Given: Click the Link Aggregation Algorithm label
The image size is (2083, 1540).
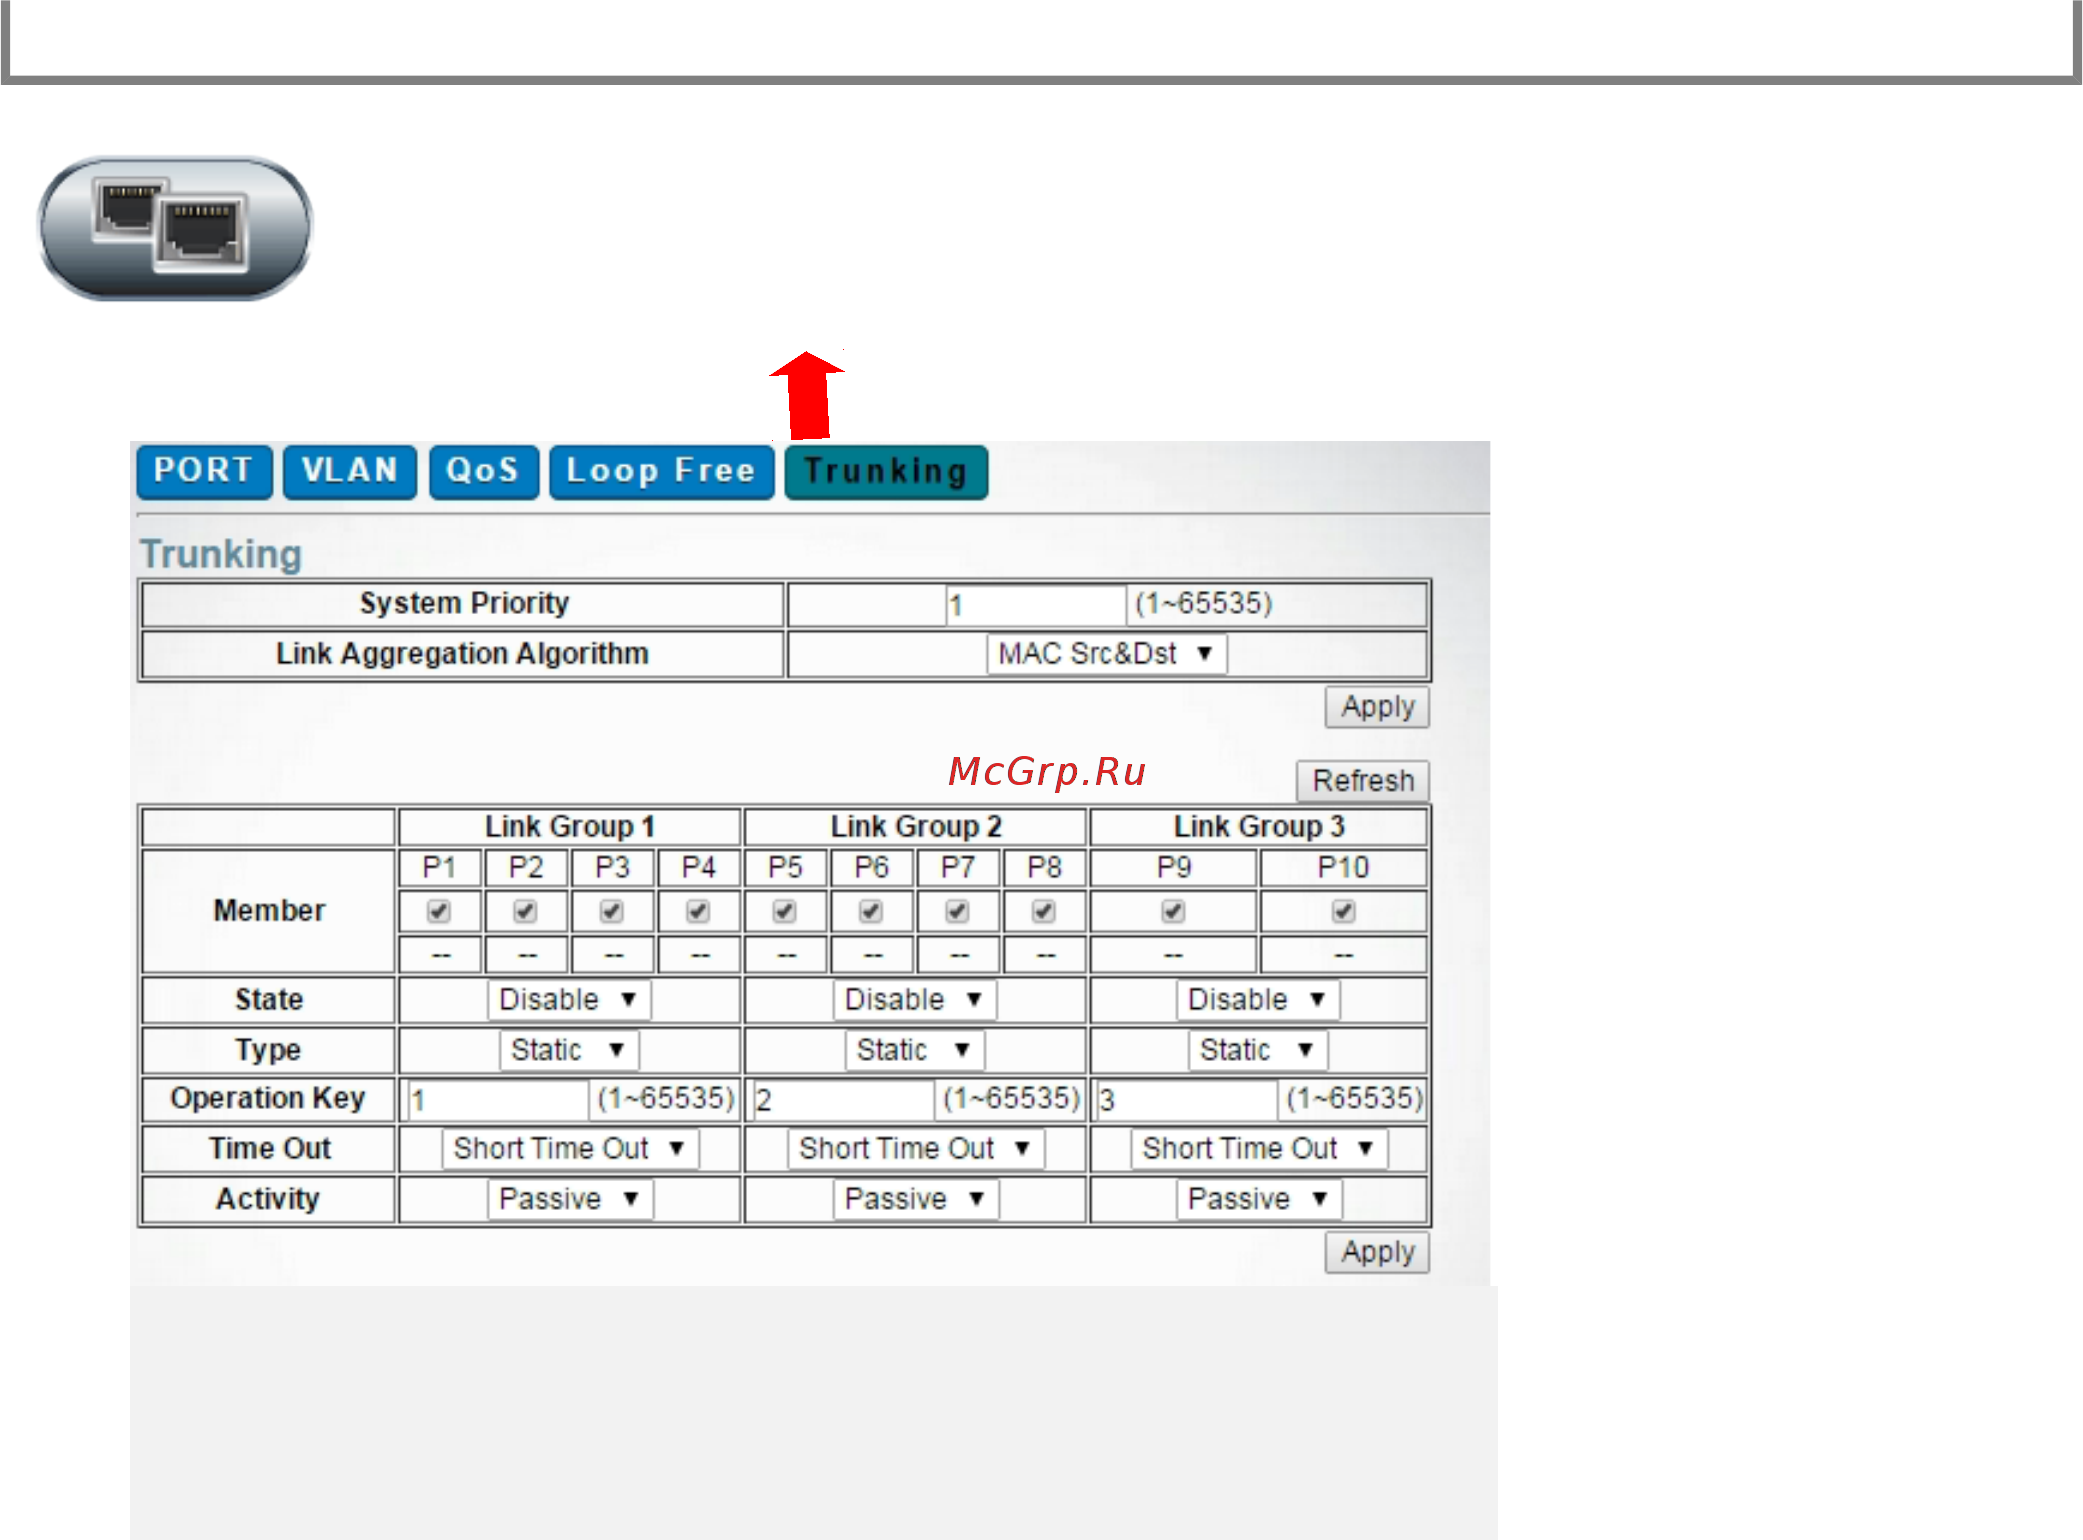Looking at the screenshot, I should tap(462, 654).
